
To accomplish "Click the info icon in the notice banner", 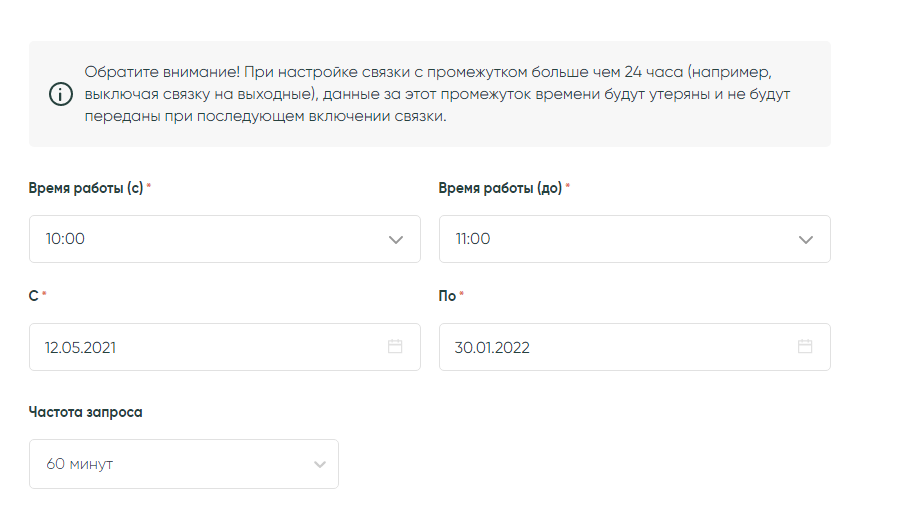I will click(61, 94).
